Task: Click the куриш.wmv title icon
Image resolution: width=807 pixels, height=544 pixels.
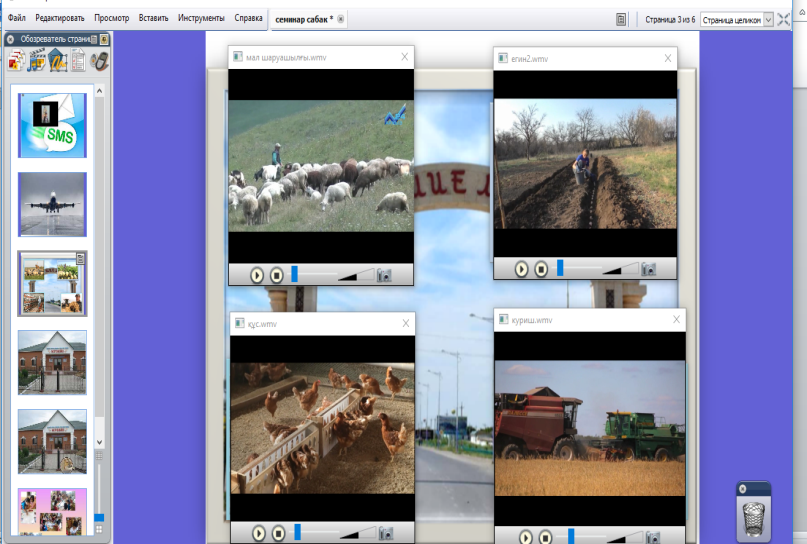Action: tap(503, 320)
